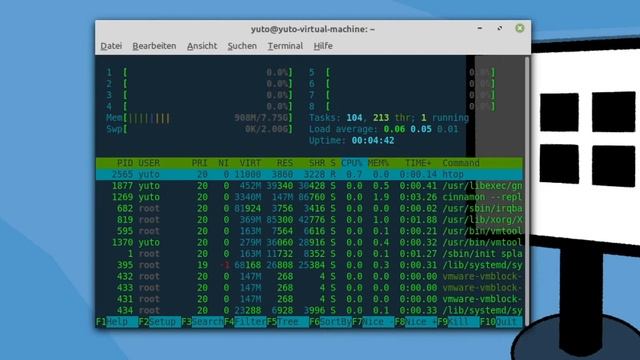Viewport: 640px width, 360px height.
Task: Select process row PID 434 systemd
Action: (x=309, y=310)
